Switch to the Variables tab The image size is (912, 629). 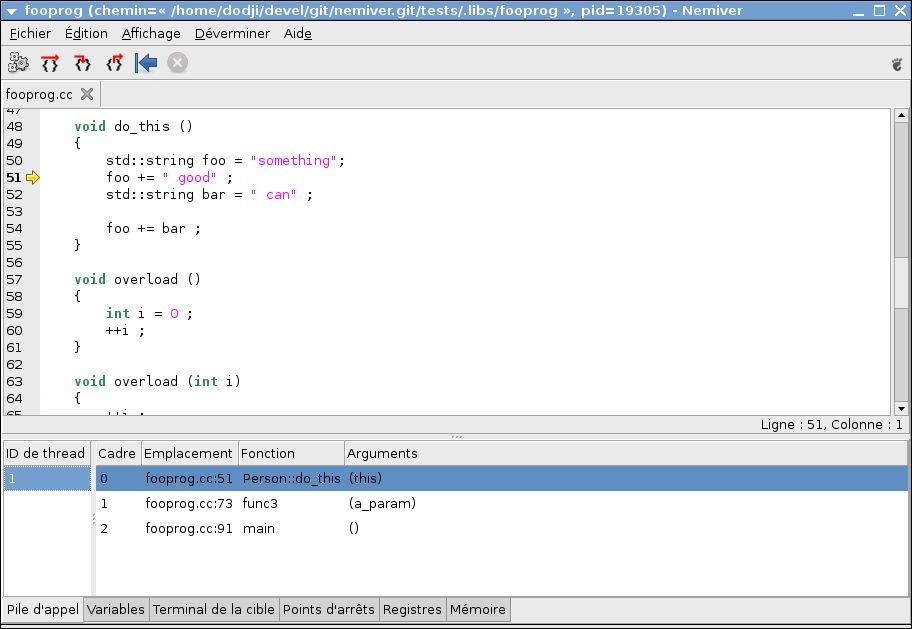(116, 609)
